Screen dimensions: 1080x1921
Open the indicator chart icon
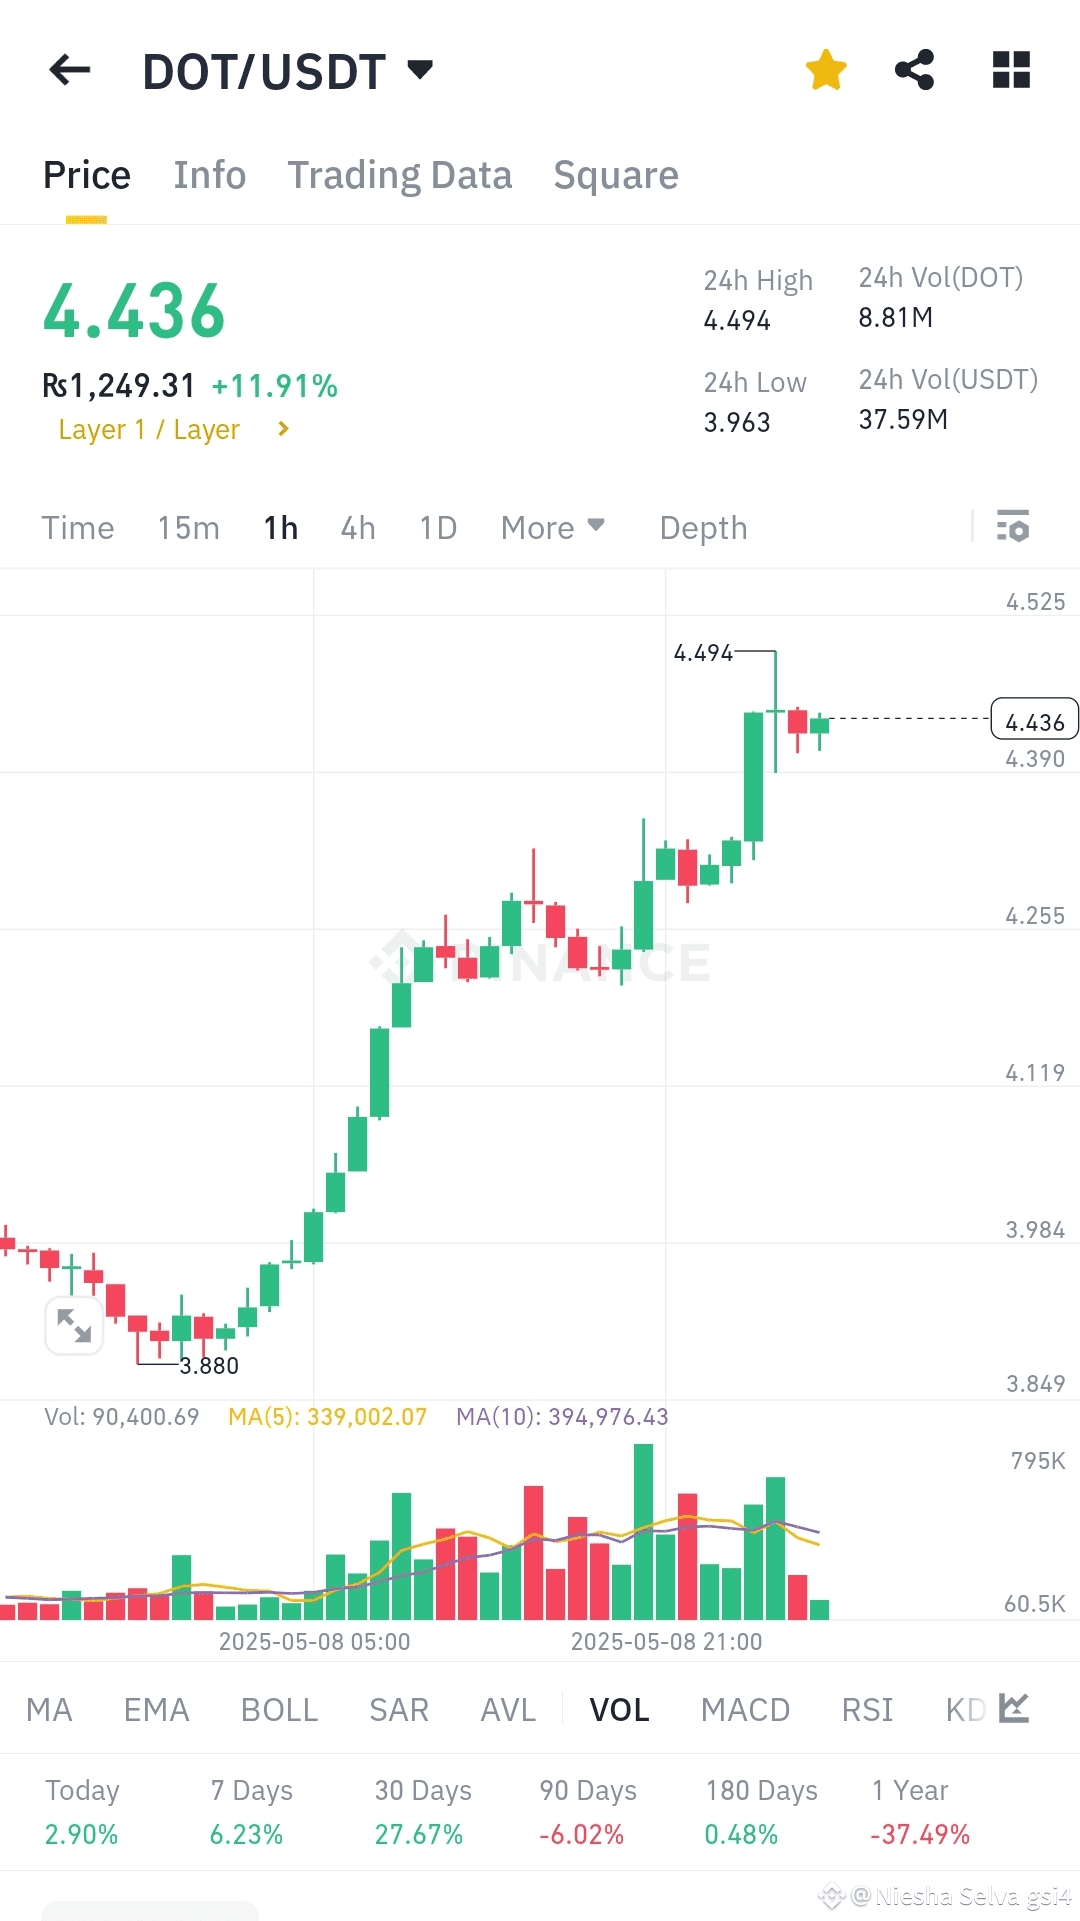click(1014, 1708)
